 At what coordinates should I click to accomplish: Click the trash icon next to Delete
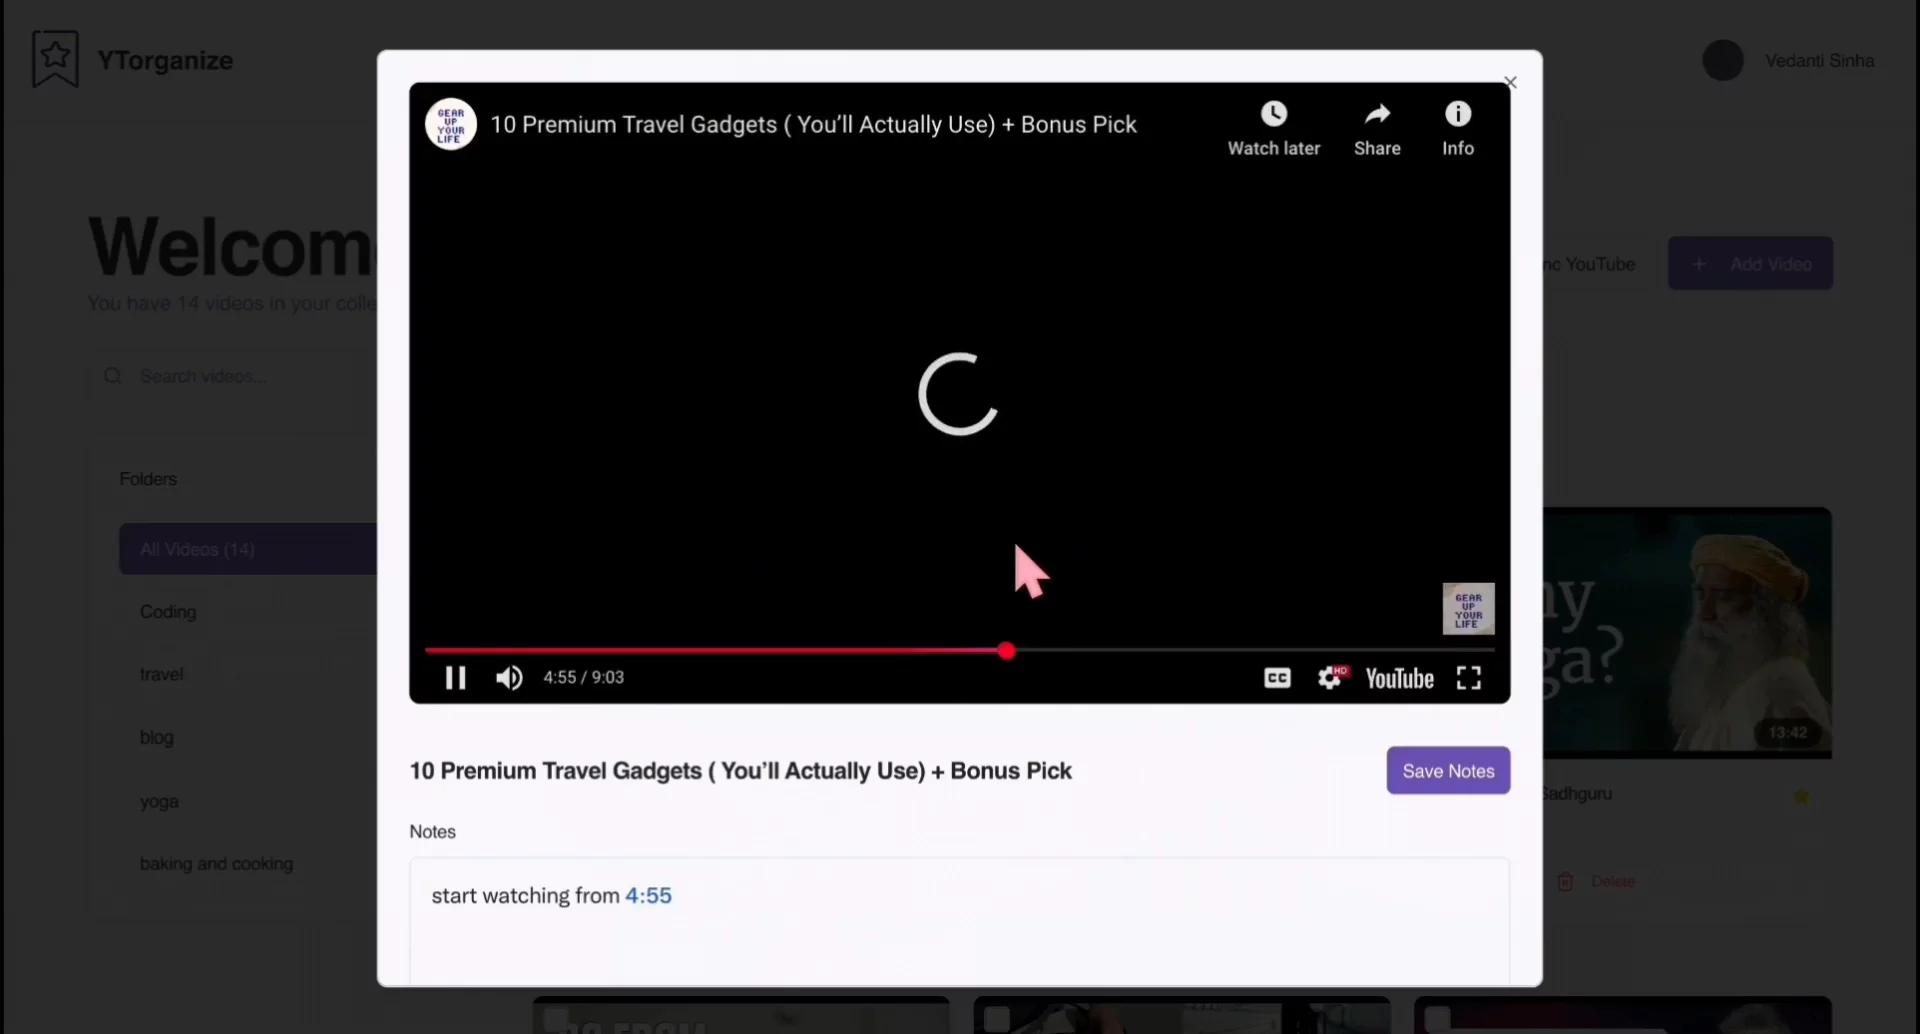pos(1565,881)
